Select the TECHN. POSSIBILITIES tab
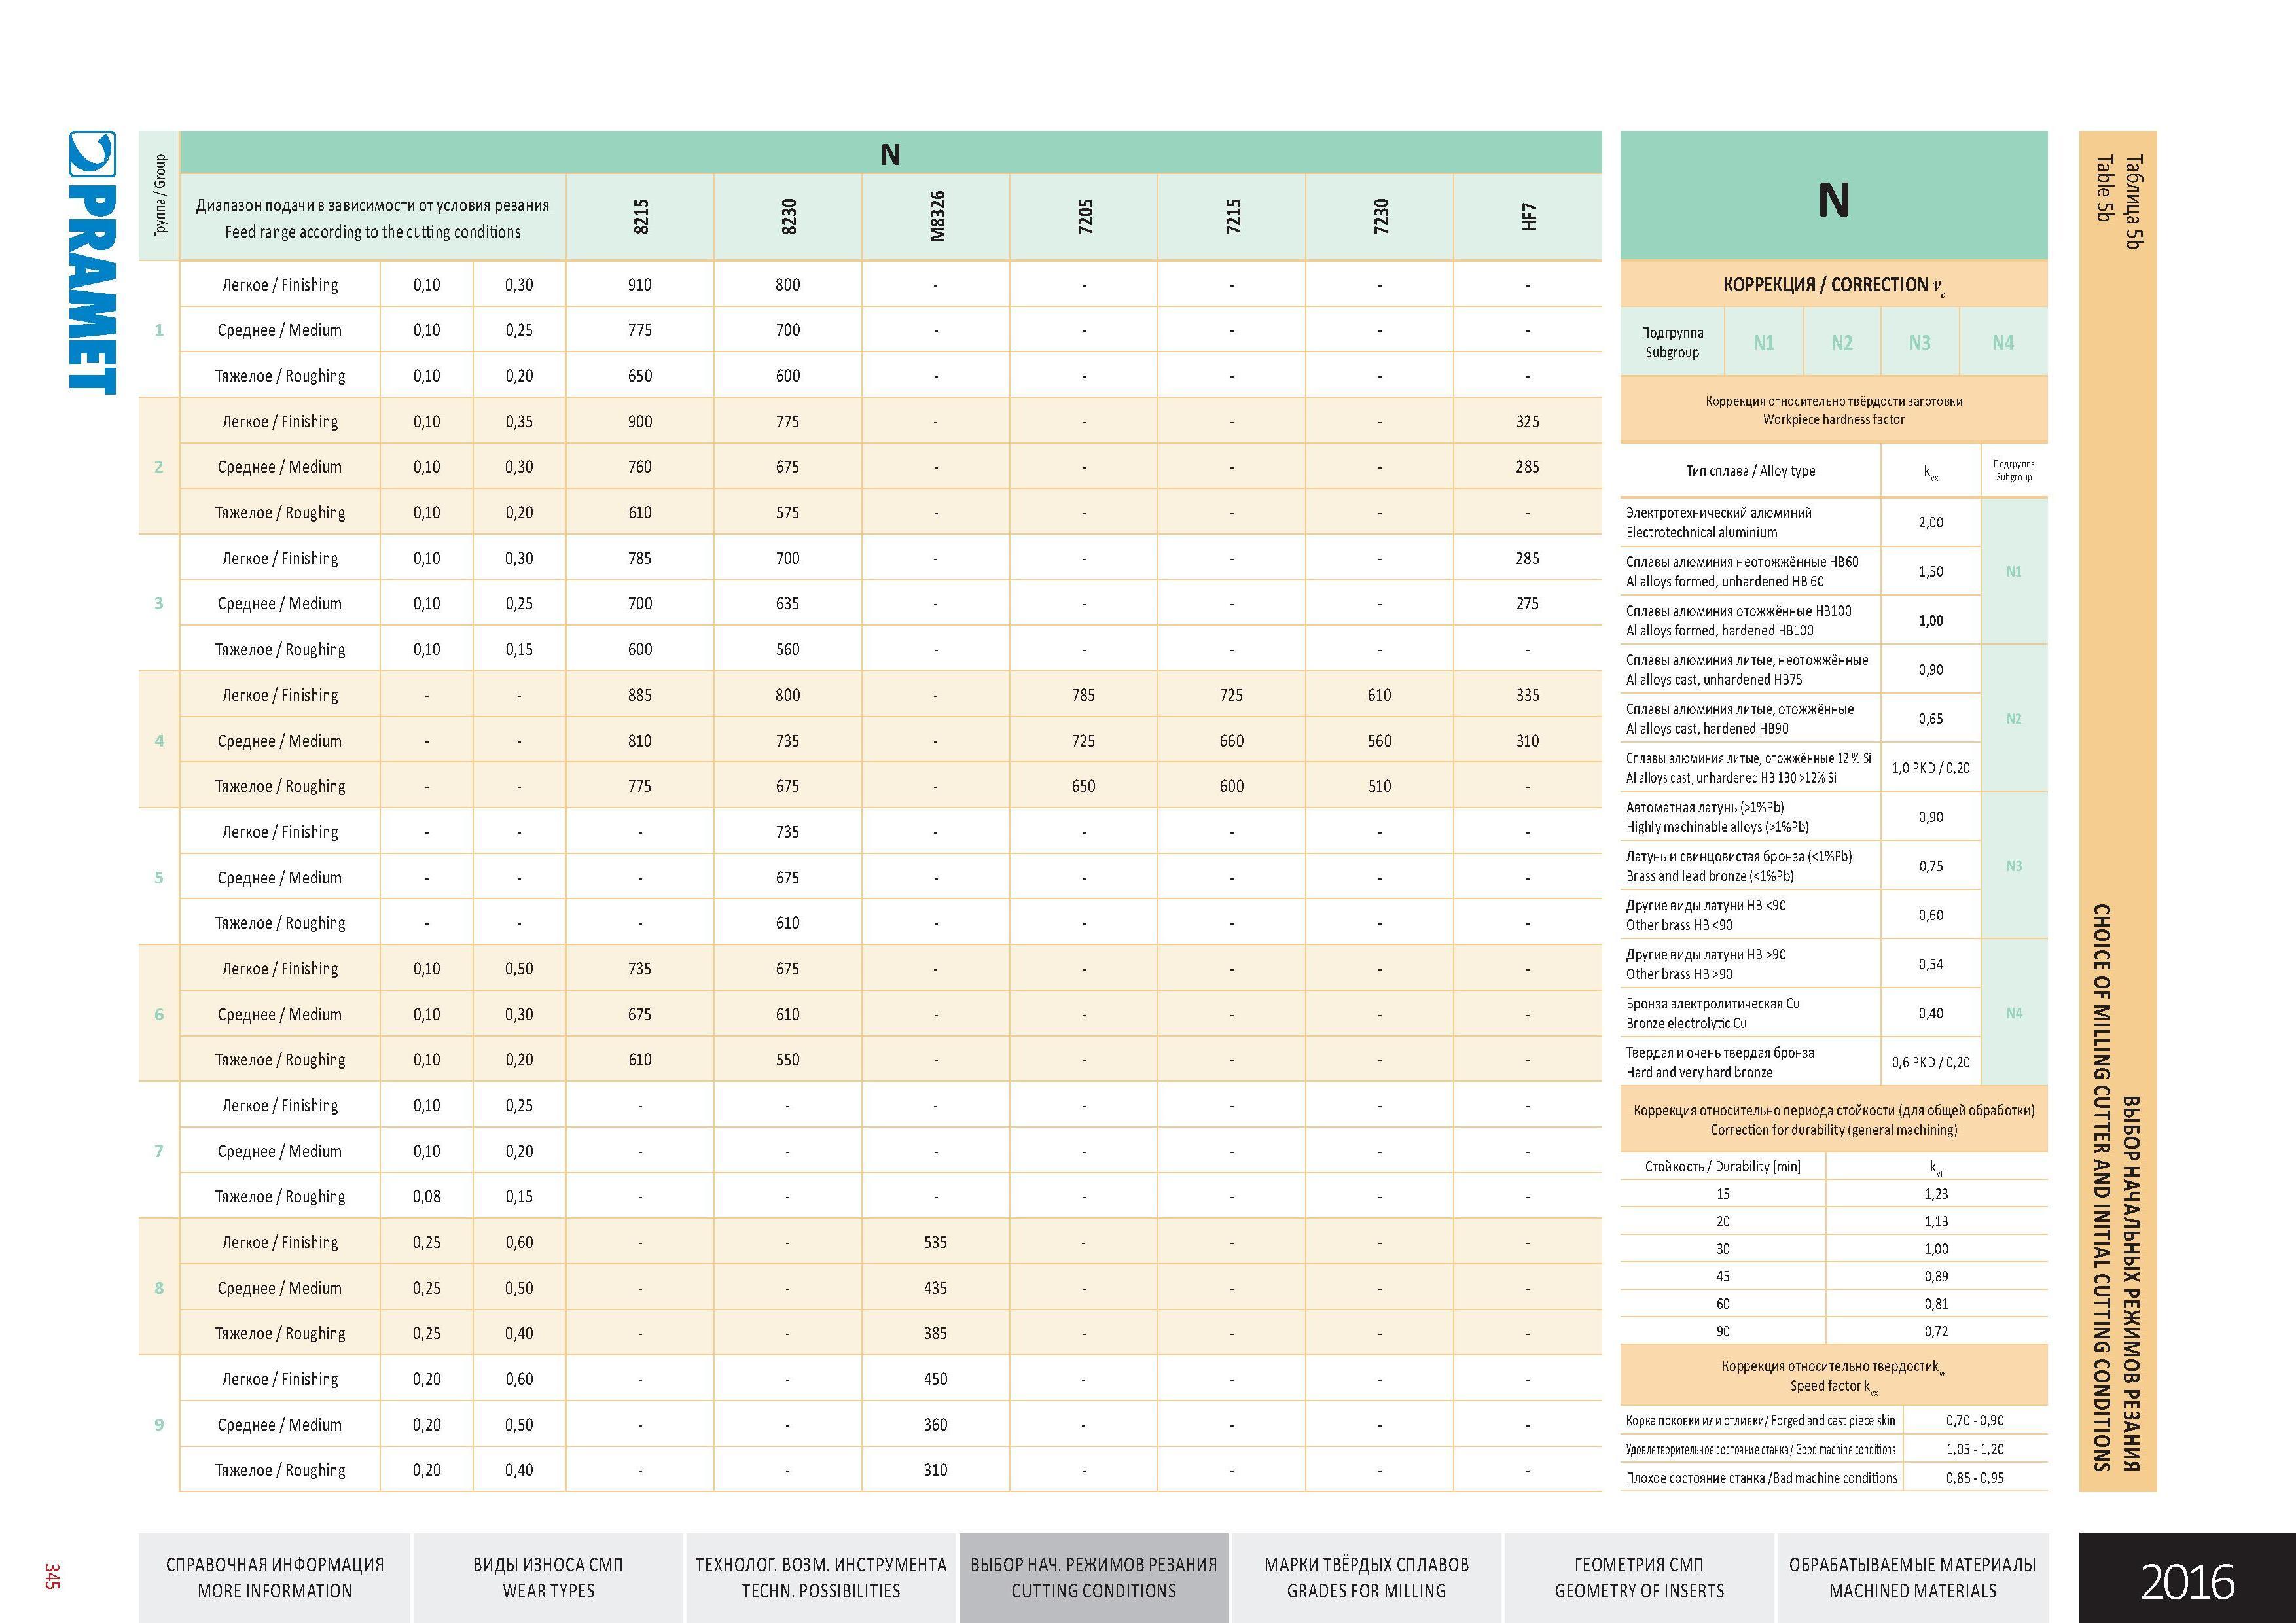 point(821,1577)
